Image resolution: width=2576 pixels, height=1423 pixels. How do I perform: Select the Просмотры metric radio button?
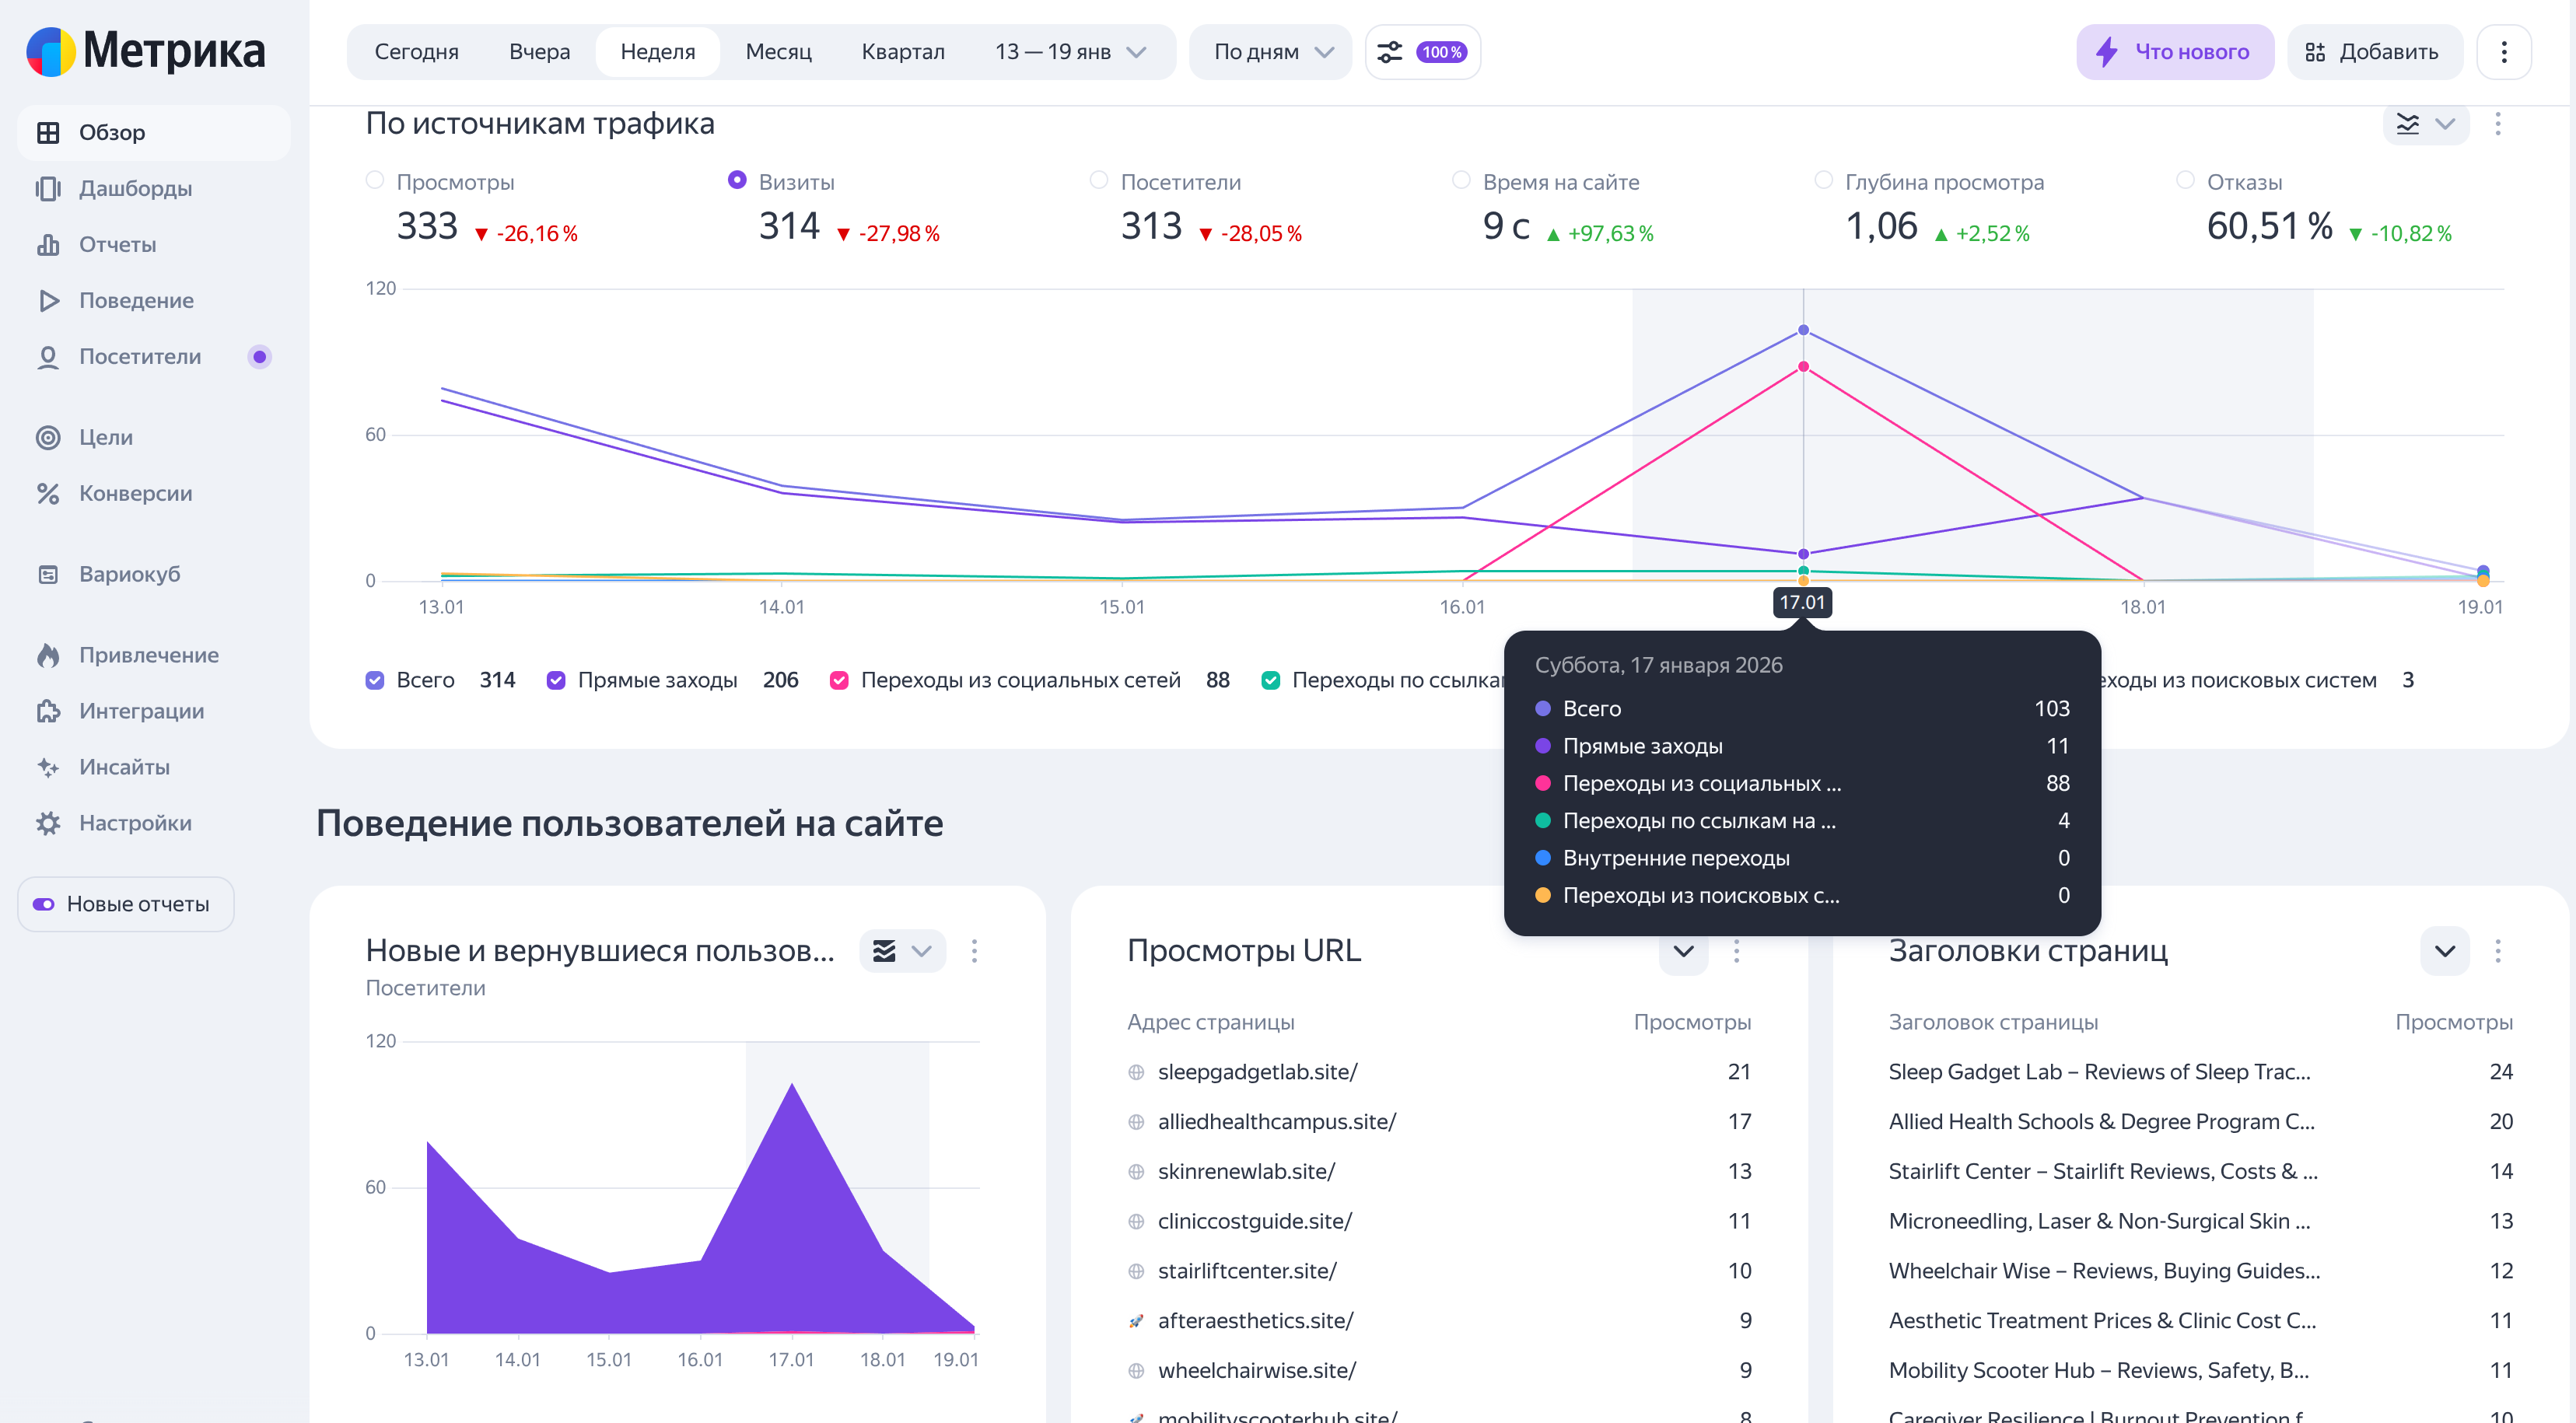pos(375,180)
